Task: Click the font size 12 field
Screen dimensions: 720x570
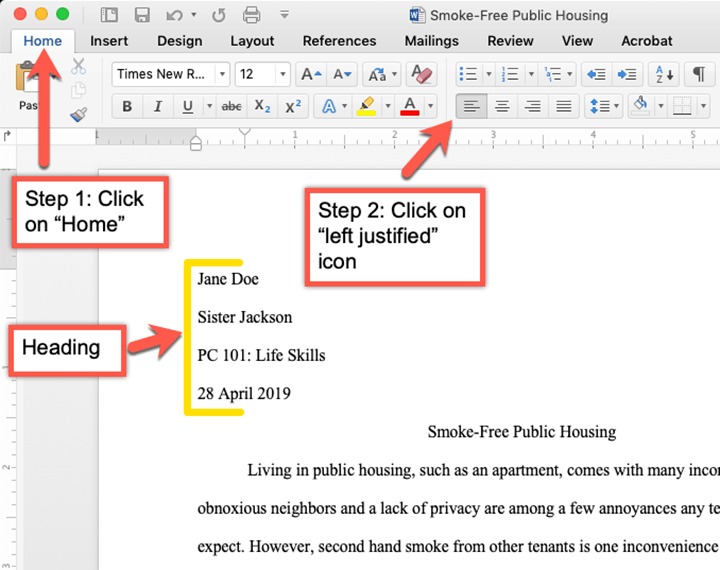Action: tap(255, 74)
